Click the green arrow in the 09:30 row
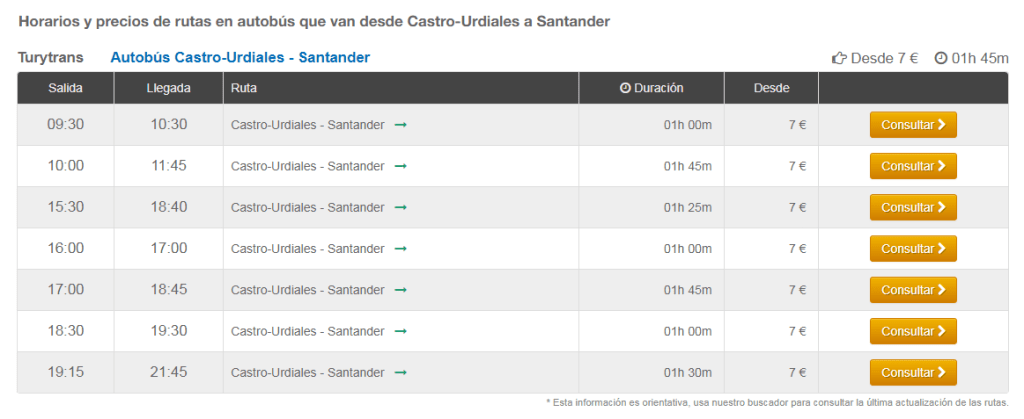The width and height of the screenshot is (1024, 419). point(401,125)
